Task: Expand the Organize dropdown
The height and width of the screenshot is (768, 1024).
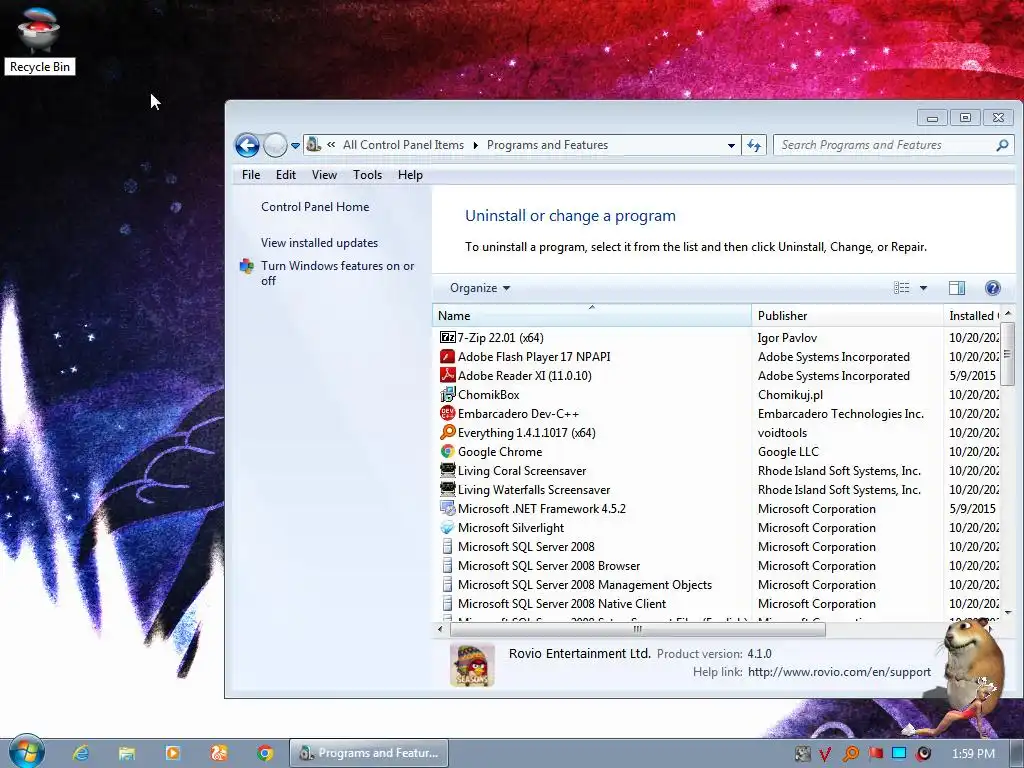Action: point(480,288)
